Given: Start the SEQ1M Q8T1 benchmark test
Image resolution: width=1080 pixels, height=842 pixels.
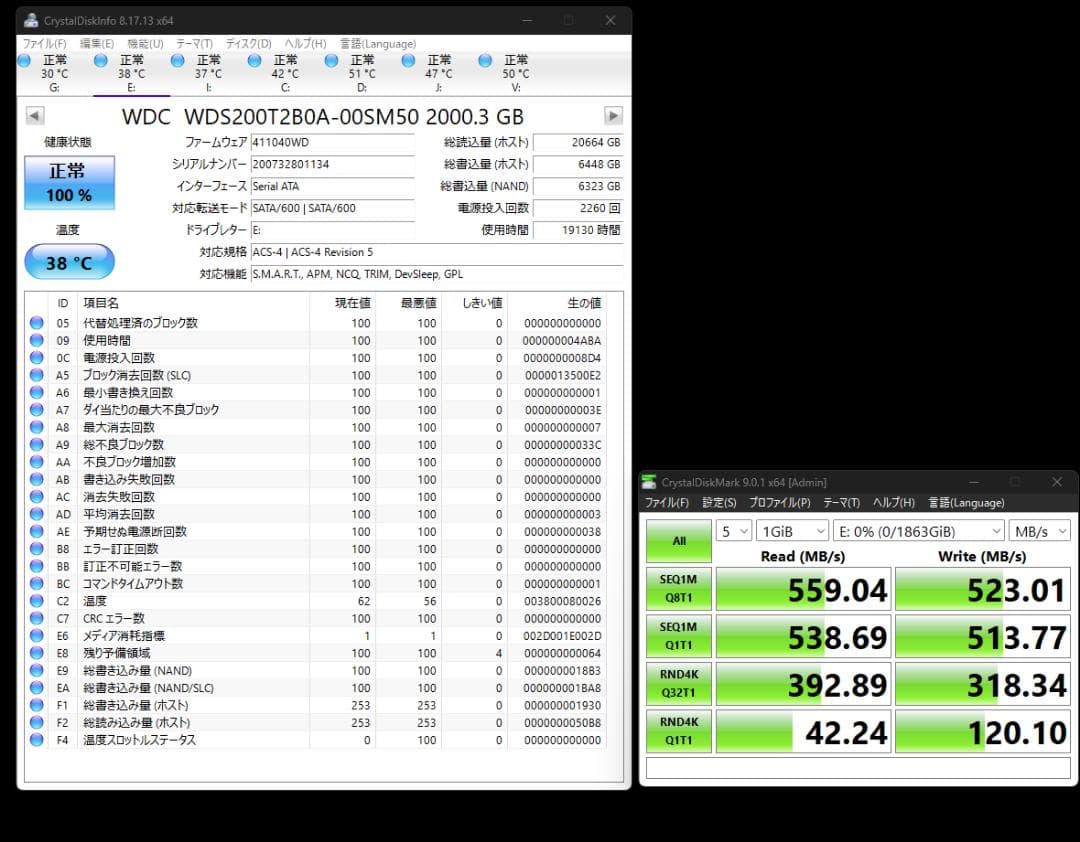Looking at the screenshot, I should pyautogui.click(x=679, y=589).
